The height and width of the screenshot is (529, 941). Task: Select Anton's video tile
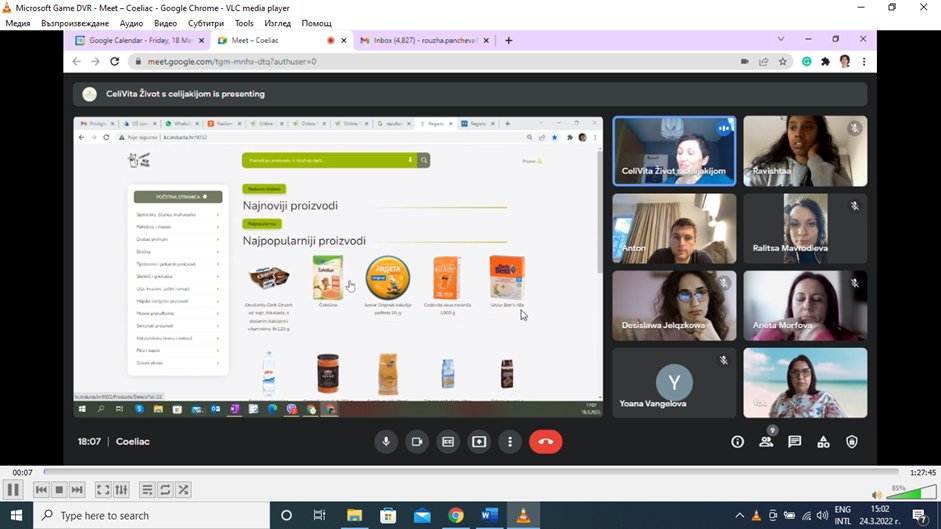[674, 229]
